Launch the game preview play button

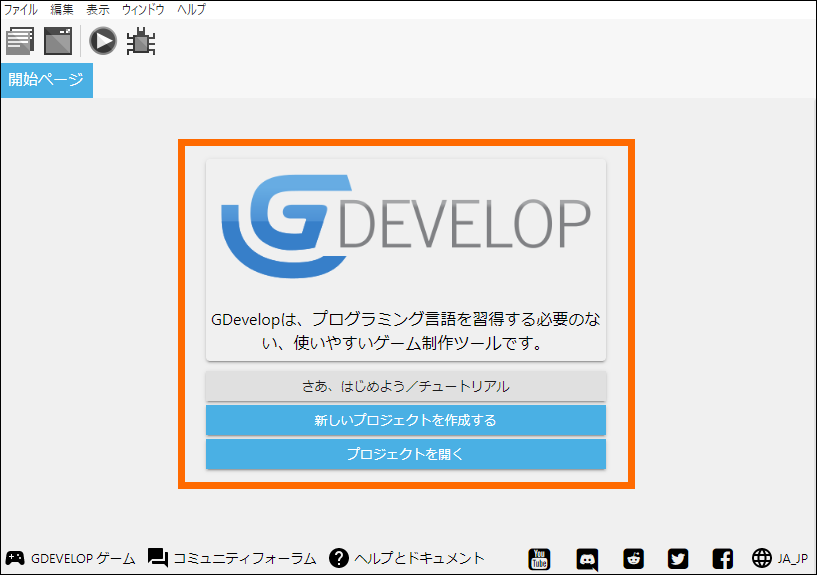click(x=103, y=41)
